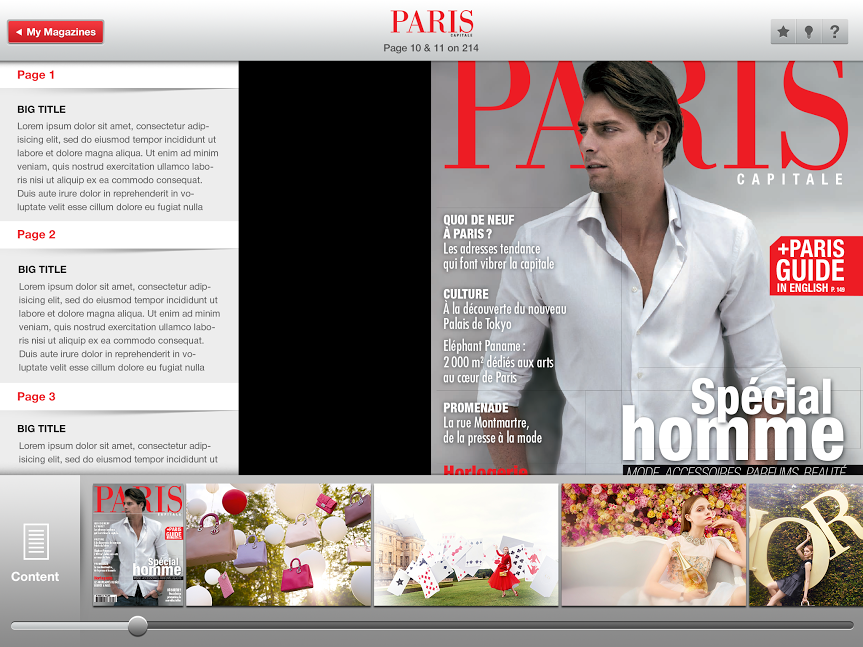Tap the red +Paris Guide badge

[815, 267]
